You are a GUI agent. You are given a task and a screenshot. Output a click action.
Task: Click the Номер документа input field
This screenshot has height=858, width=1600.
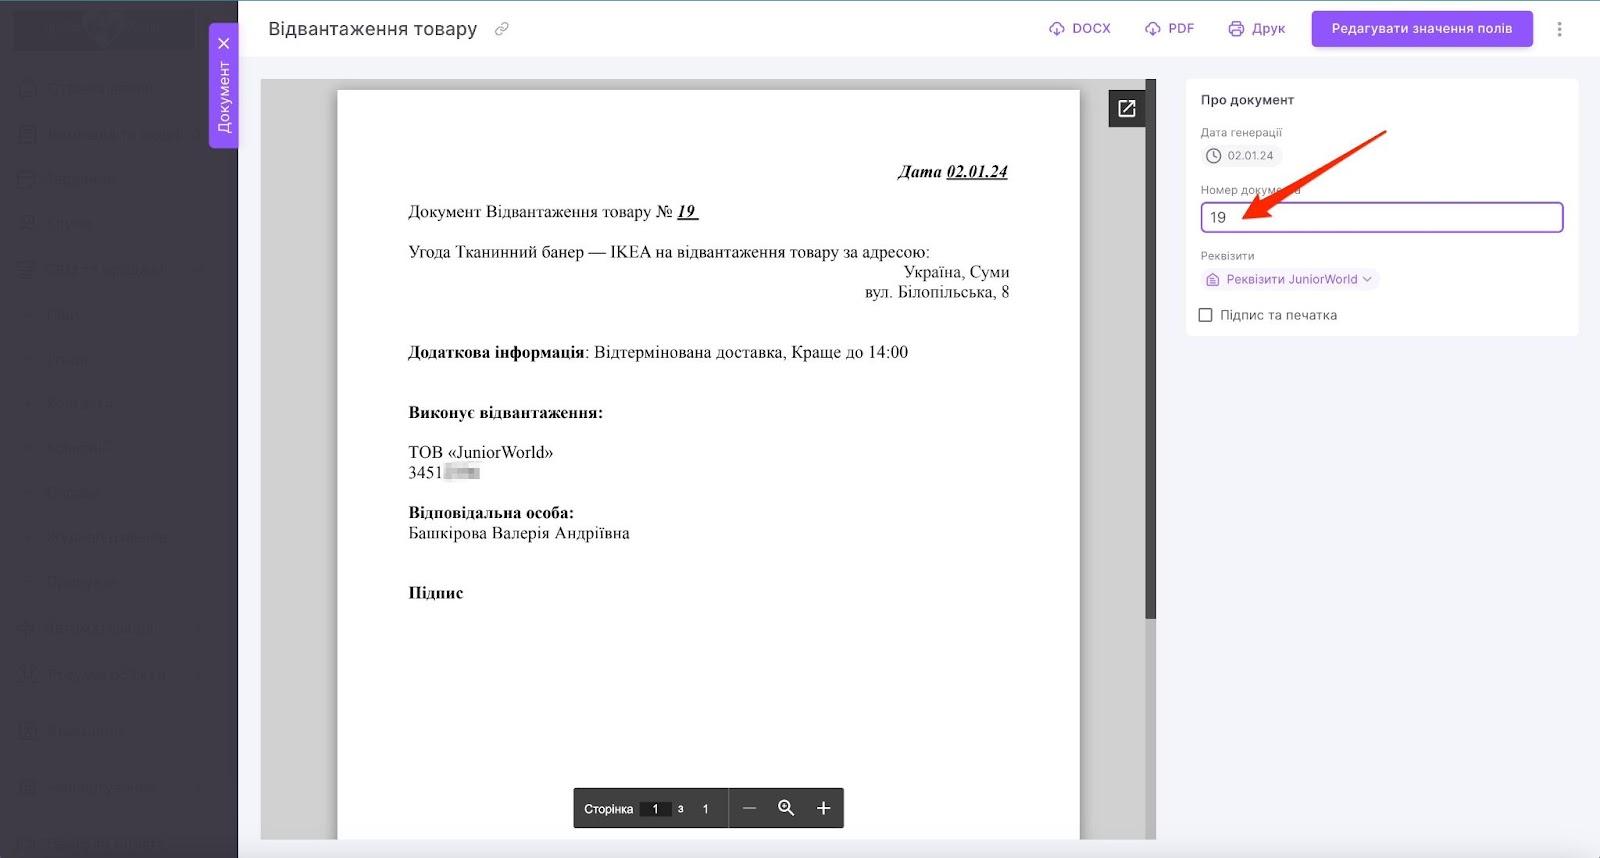click(1381, 217)
